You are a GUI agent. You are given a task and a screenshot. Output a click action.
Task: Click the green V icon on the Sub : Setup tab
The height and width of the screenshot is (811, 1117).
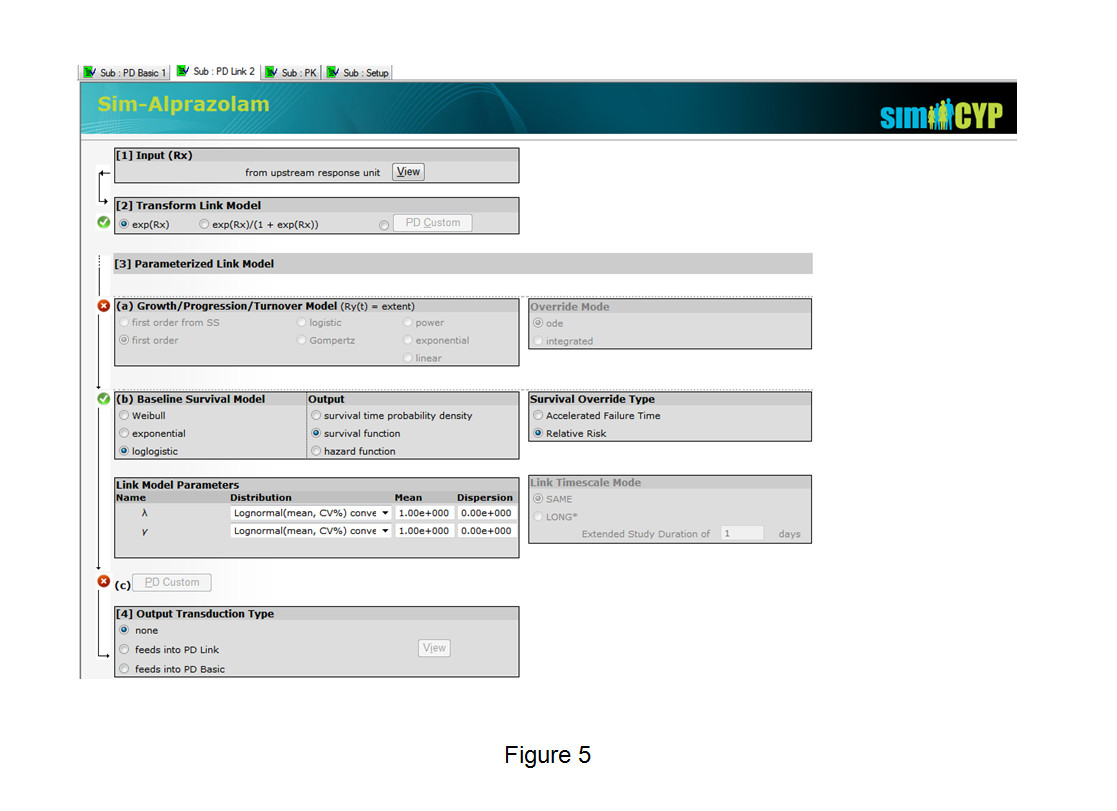click(x=333, y=72)
